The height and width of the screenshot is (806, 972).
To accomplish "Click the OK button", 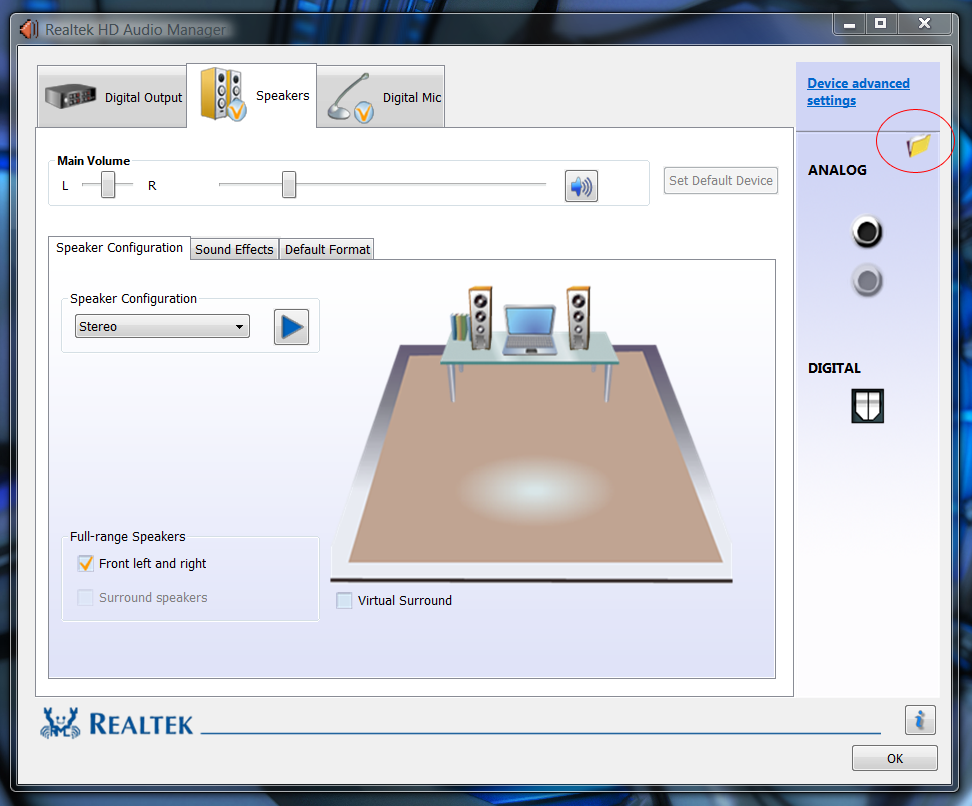I will [895, 758].
